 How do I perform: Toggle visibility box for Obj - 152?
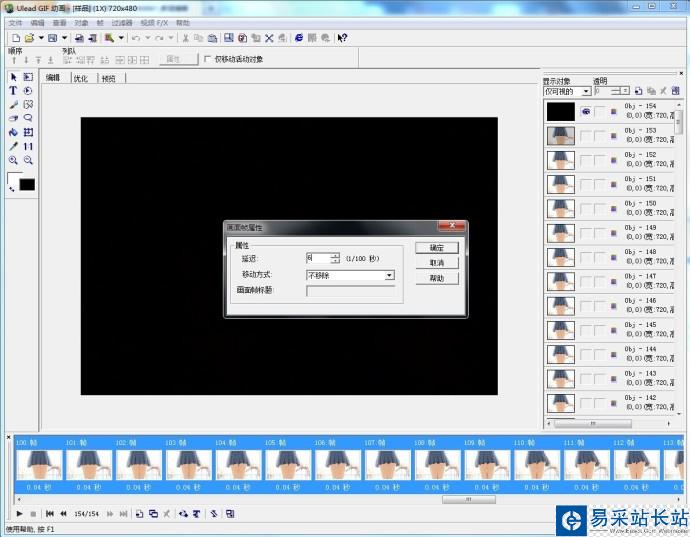tap(586, 160)
